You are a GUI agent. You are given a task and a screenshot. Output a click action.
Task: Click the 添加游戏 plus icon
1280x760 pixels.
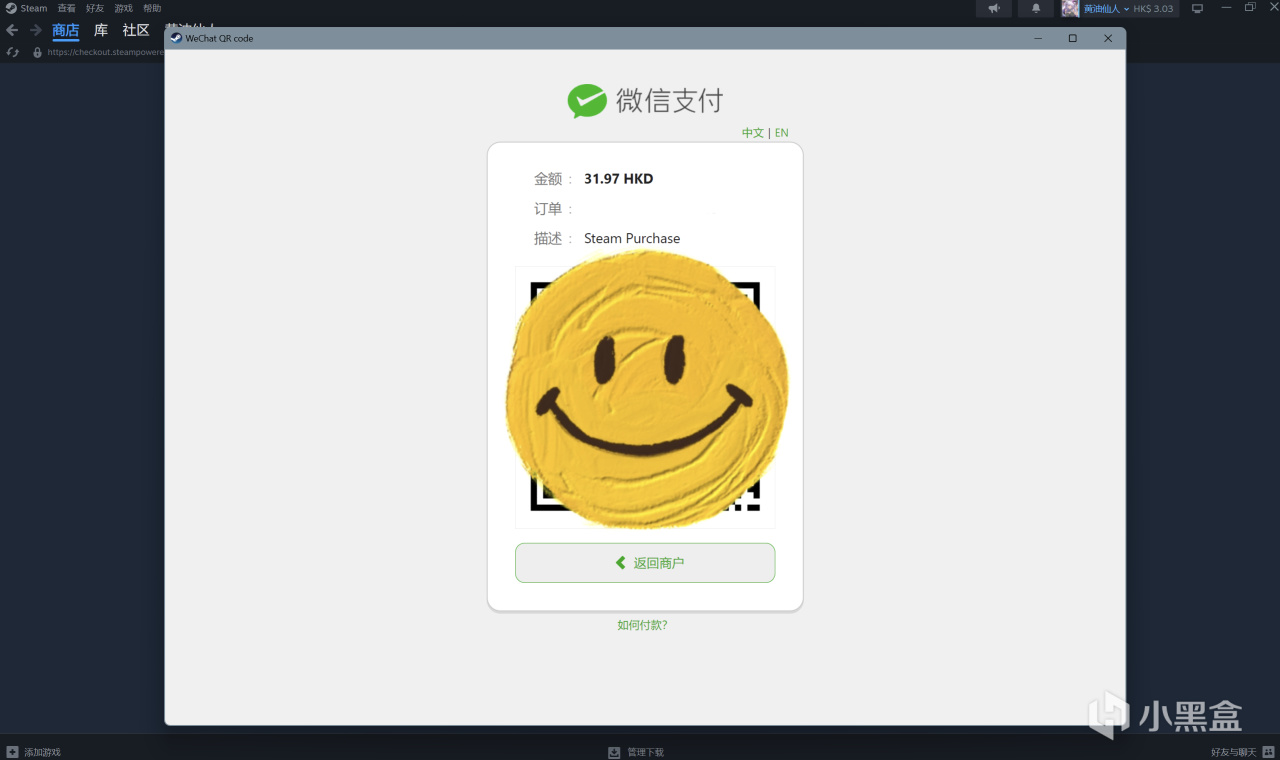point(12,752)
